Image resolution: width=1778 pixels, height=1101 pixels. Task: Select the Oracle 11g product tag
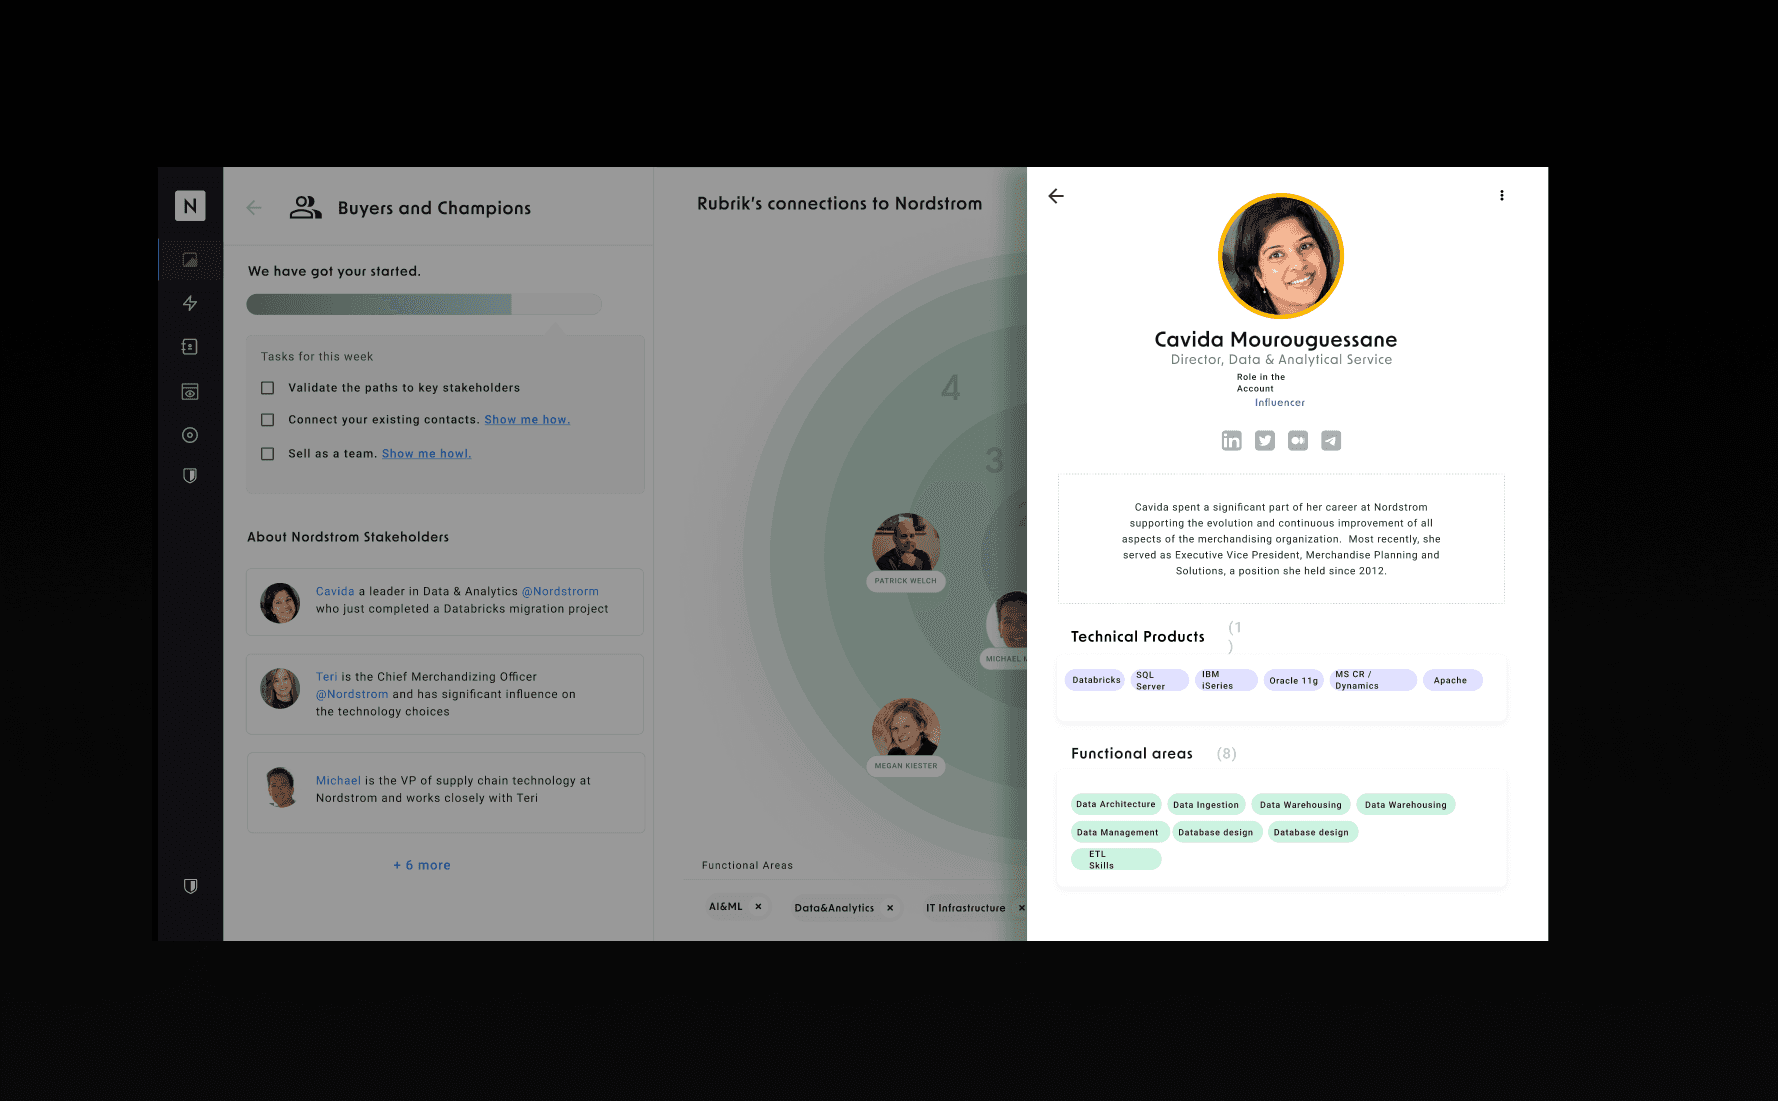click(1294, 680)
